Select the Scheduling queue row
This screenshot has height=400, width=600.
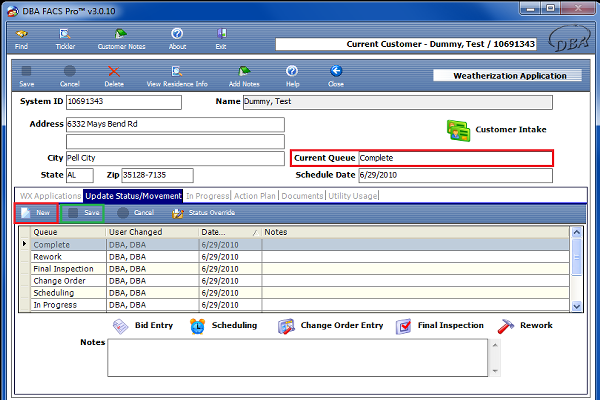coord(300,293)
